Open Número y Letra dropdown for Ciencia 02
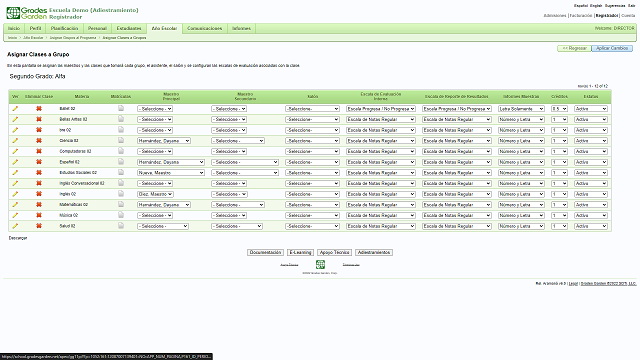 point(521,141)
